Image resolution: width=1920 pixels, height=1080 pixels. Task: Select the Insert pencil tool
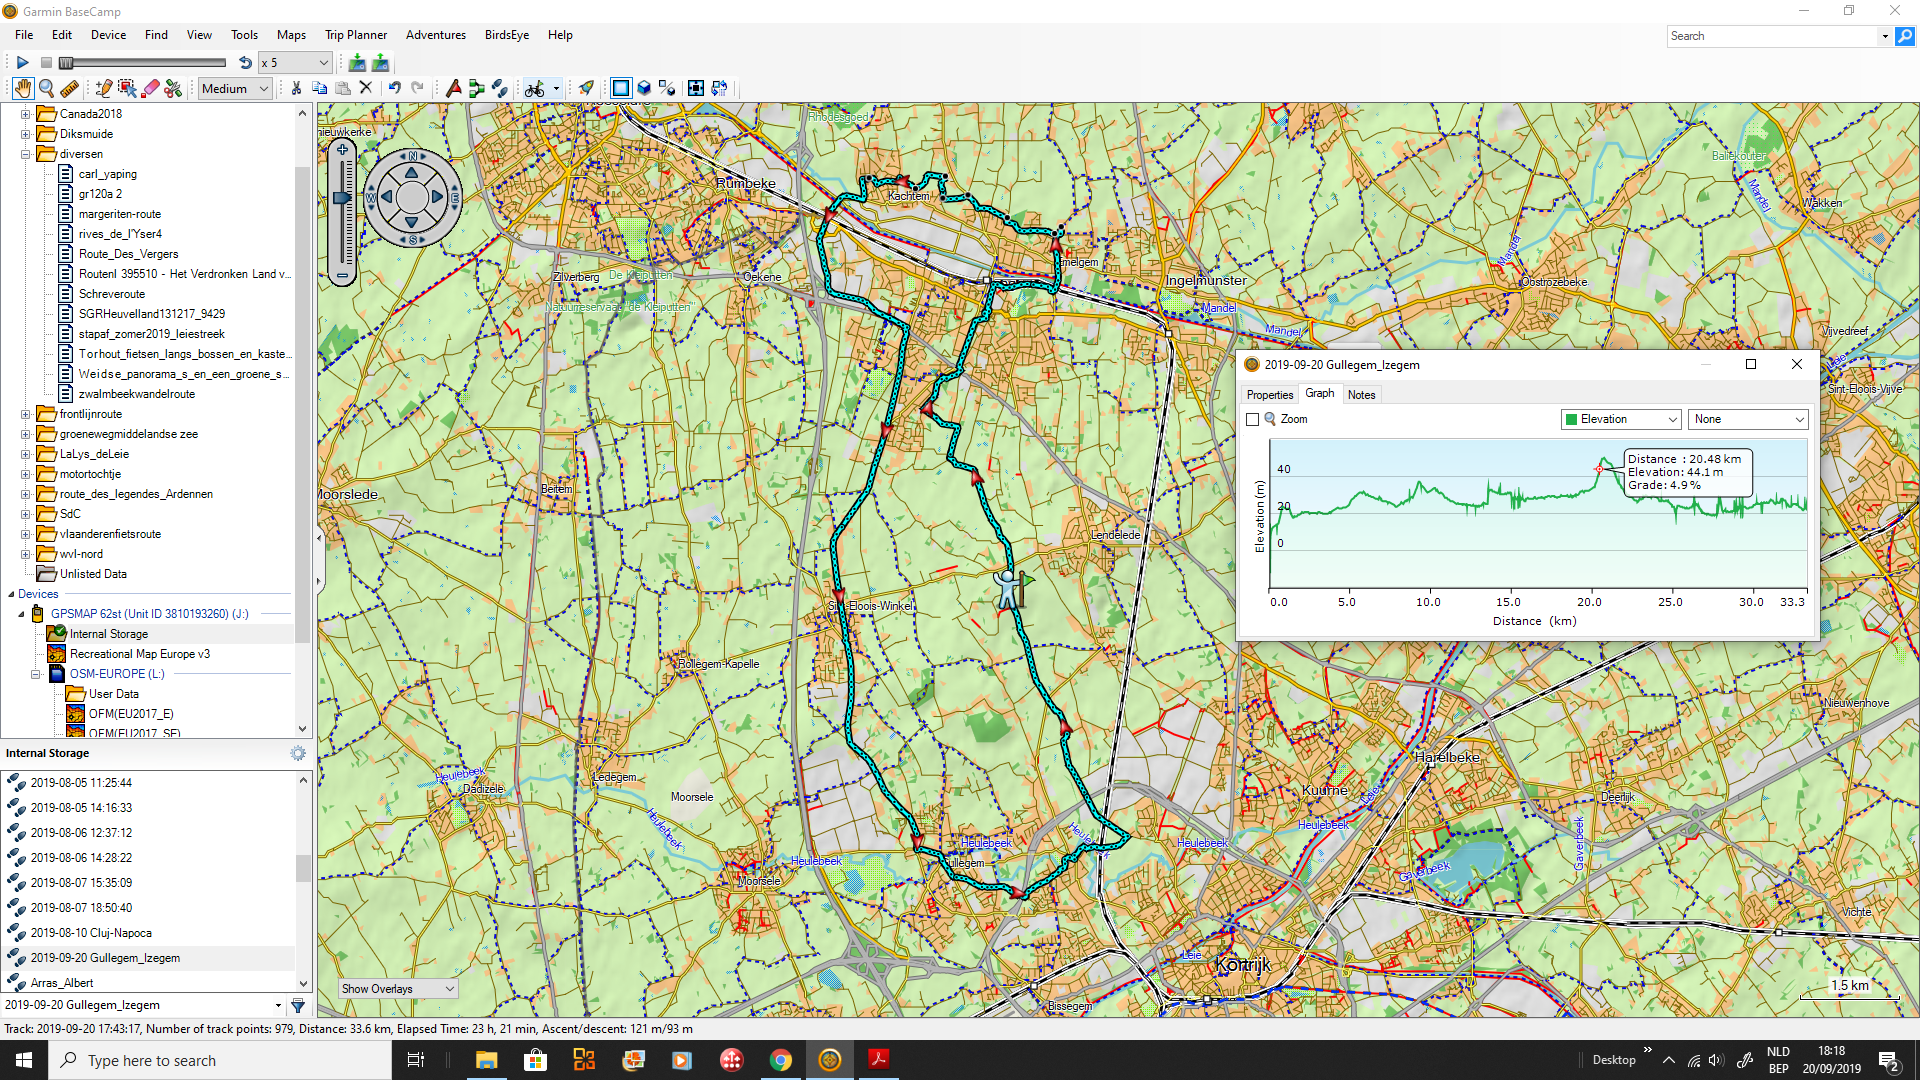tap(103, 88)
